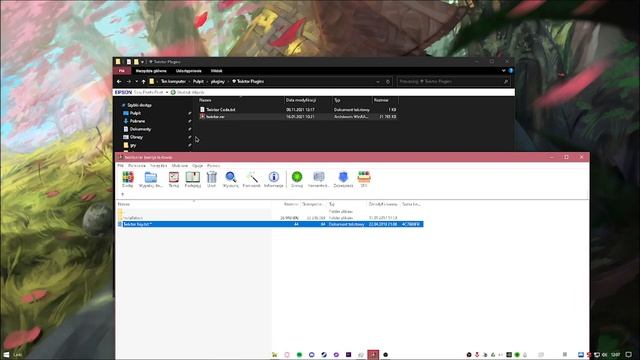
Task: Open Podejrzyj (view) book icon in WinRAR
Action: tap(193, 180)
